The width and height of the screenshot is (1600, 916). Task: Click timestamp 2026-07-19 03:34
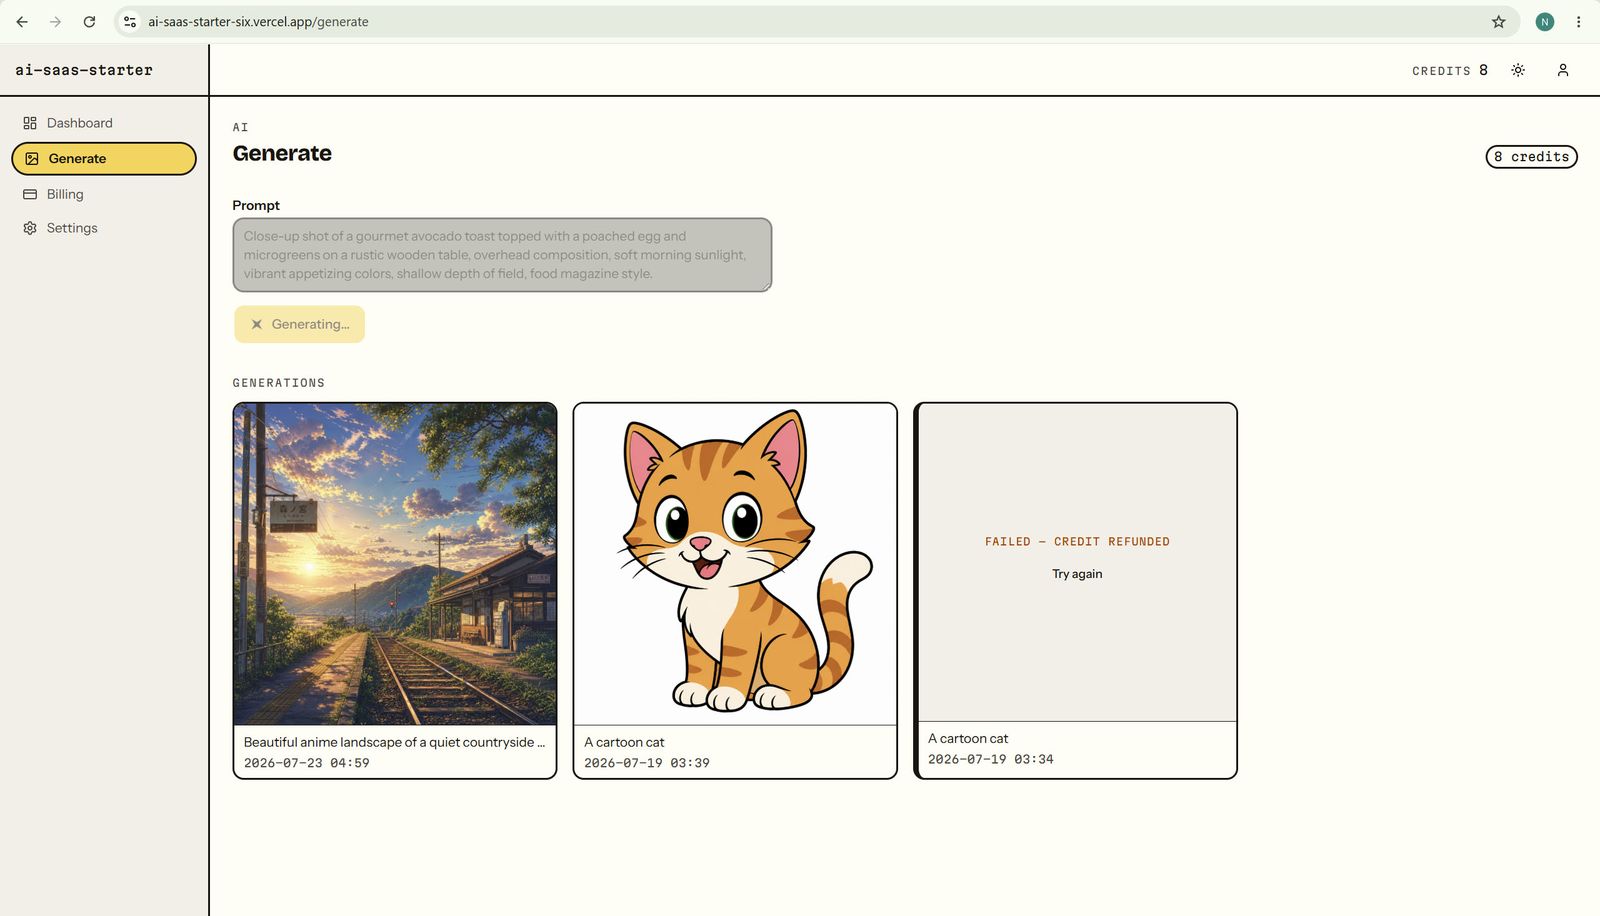pos(991,759)
